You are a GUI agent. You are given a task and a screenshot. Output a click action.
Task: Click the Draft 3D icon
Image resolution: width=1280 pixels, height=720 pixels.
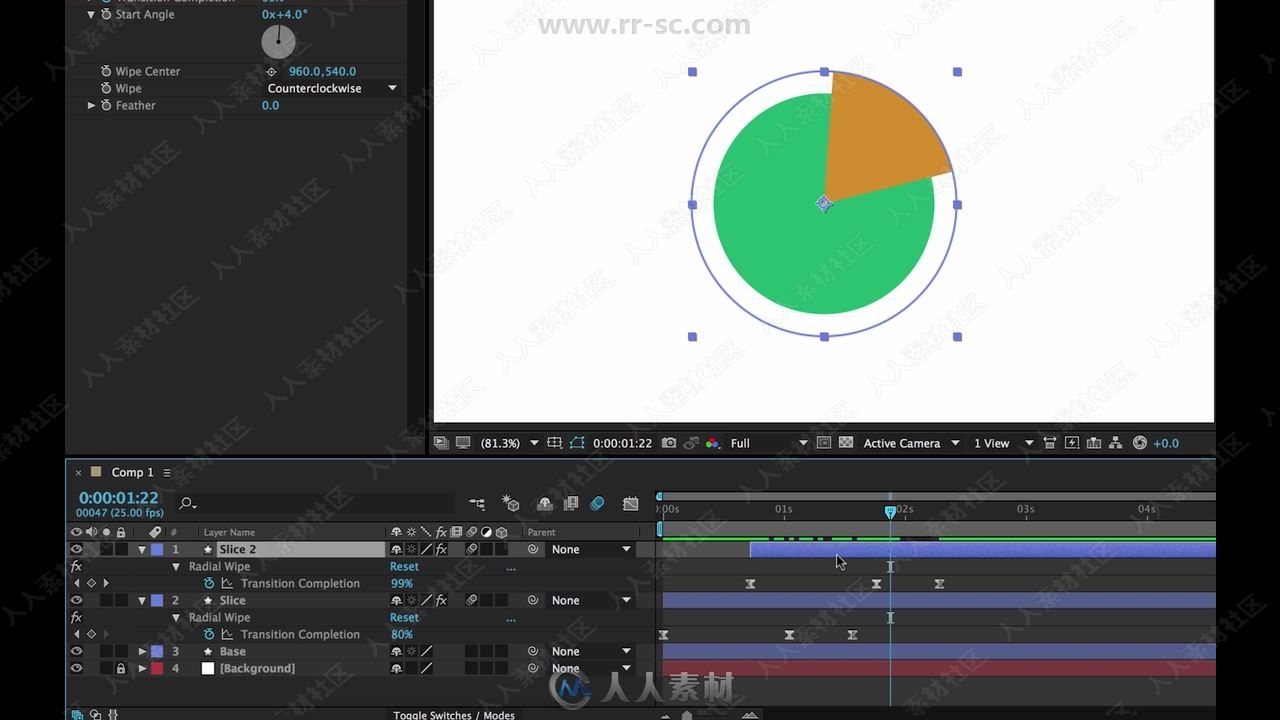click(x=511, y=504)
